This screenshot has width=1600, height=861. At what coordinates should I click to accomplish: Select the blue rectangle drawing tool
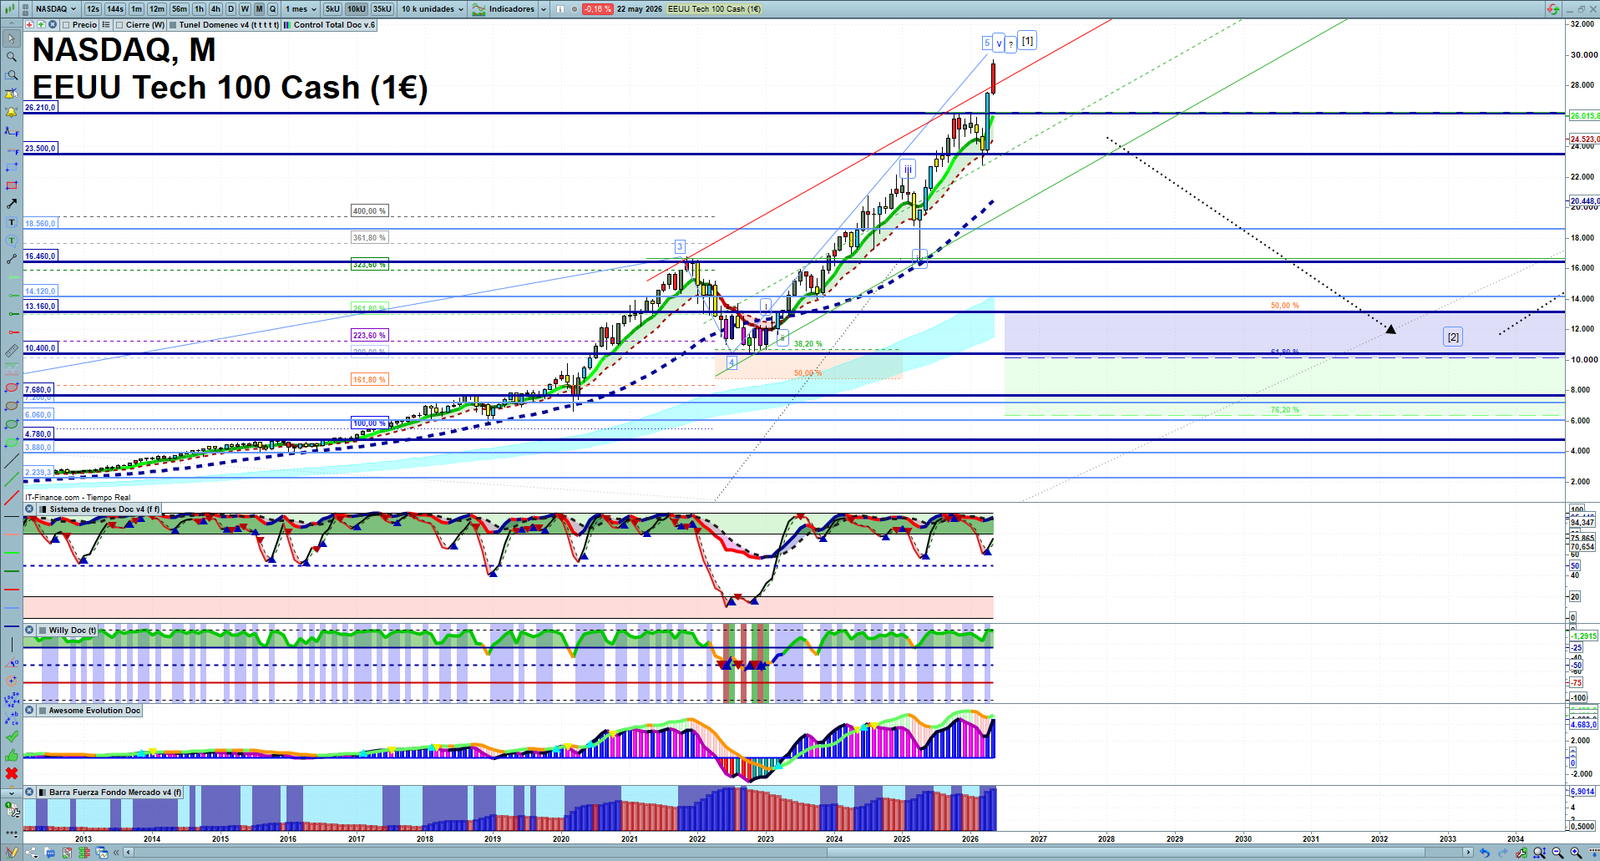click(11, 167)
